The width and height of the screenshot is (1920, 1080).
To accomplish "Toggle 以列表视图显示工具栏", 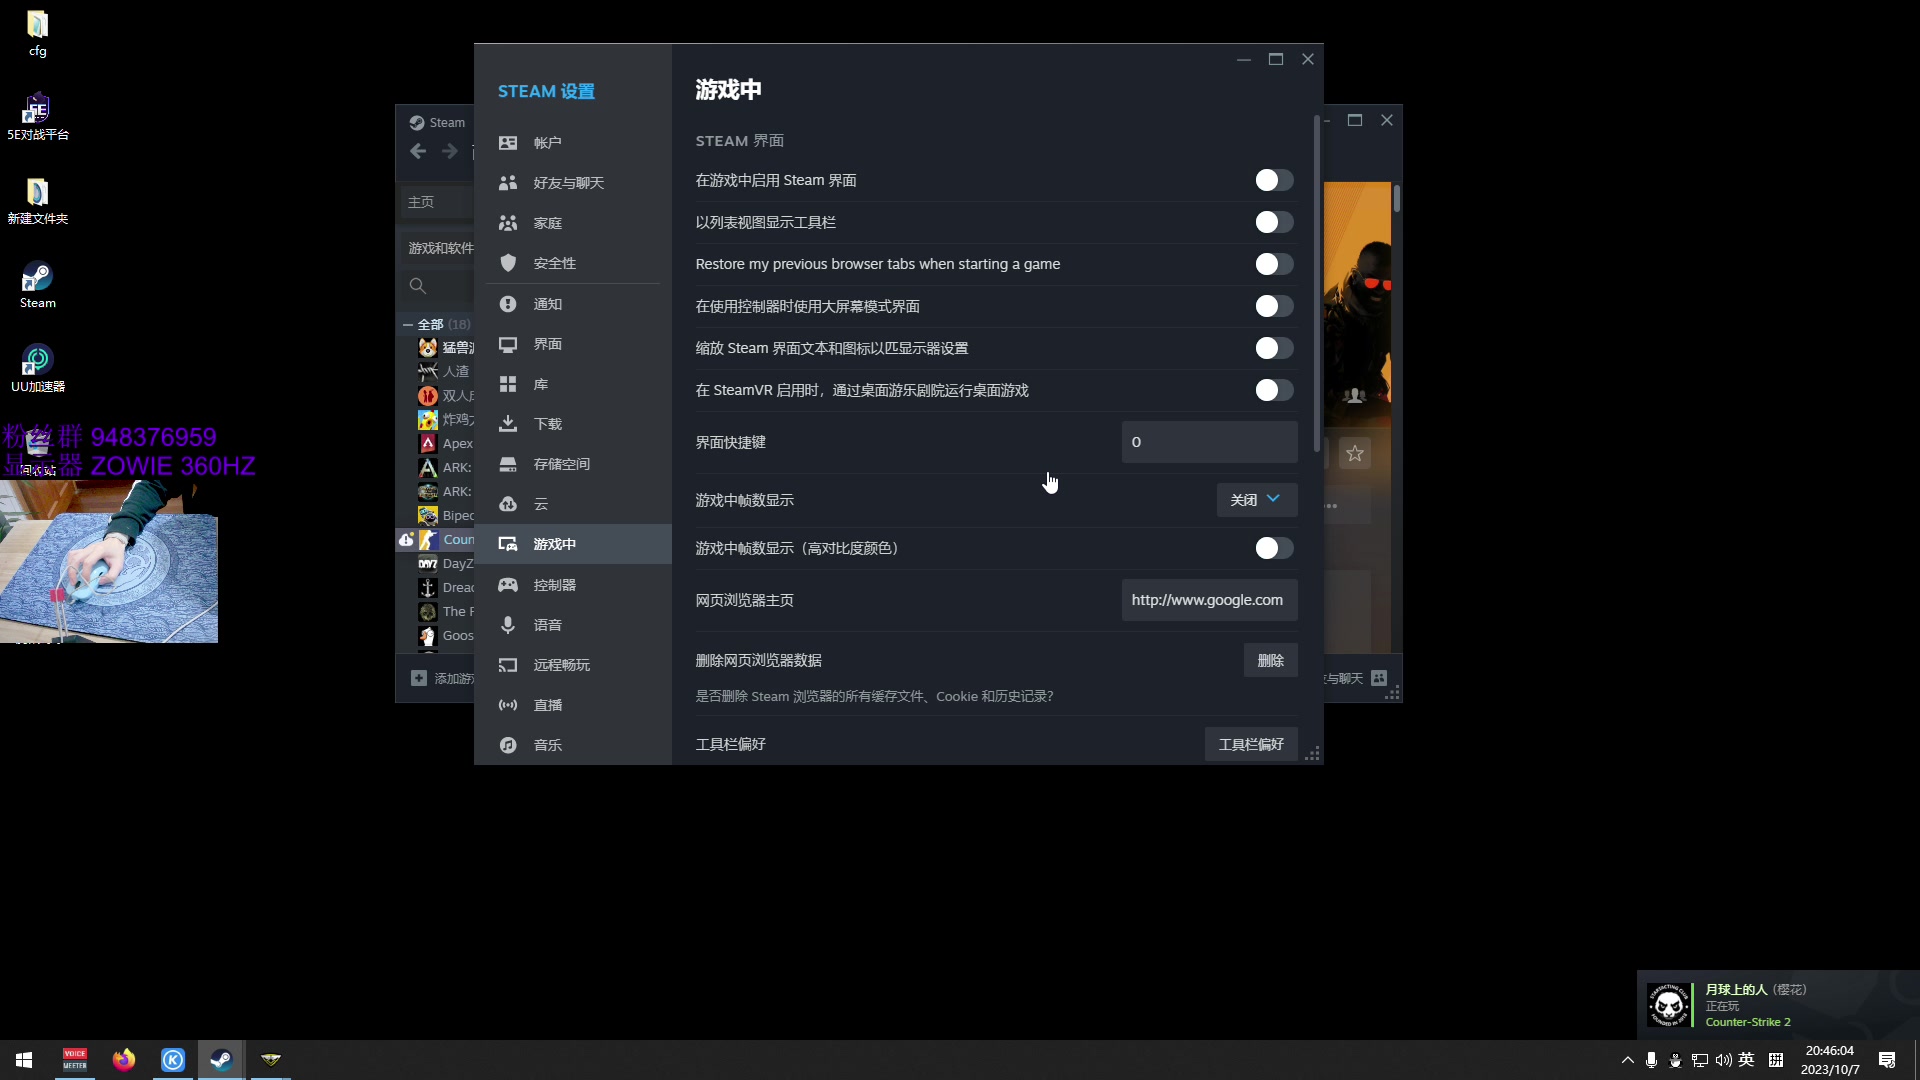I will (1274, 222).
